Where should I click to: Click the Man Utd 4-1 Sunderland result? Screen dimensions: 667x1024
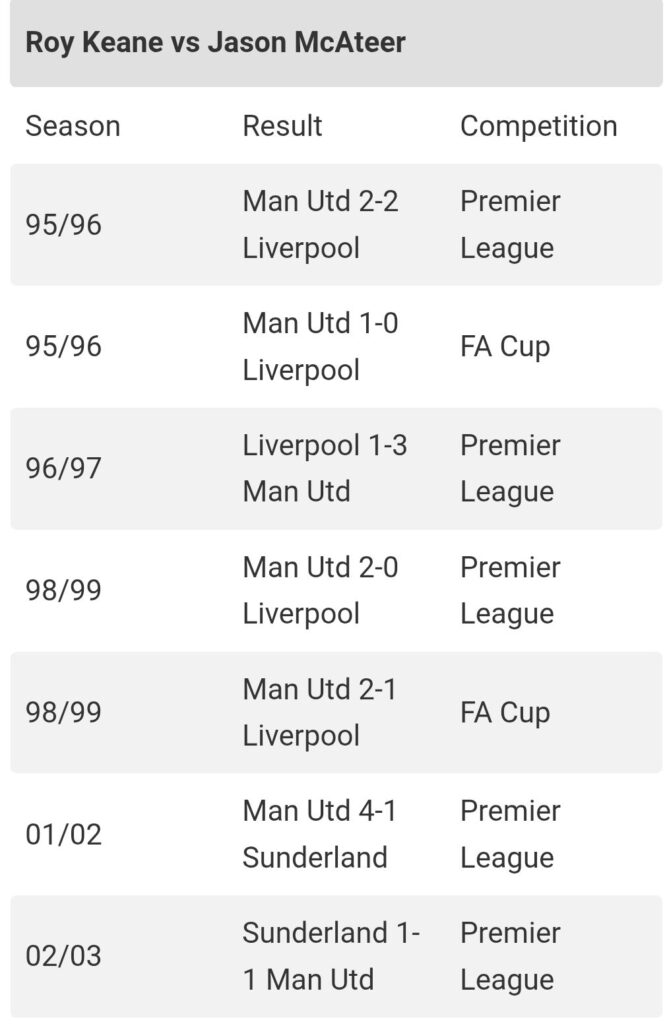[x=319, y=834]
